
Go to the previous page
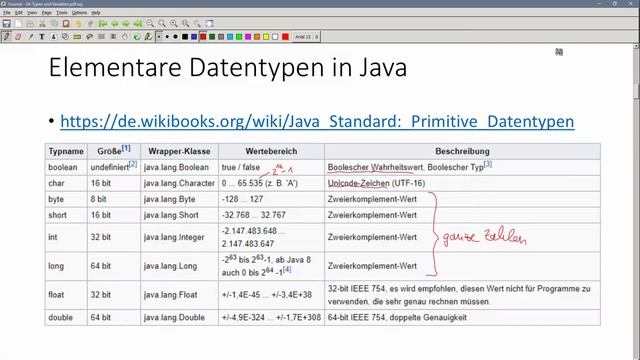pyautogui.click(x=114, y=24)
